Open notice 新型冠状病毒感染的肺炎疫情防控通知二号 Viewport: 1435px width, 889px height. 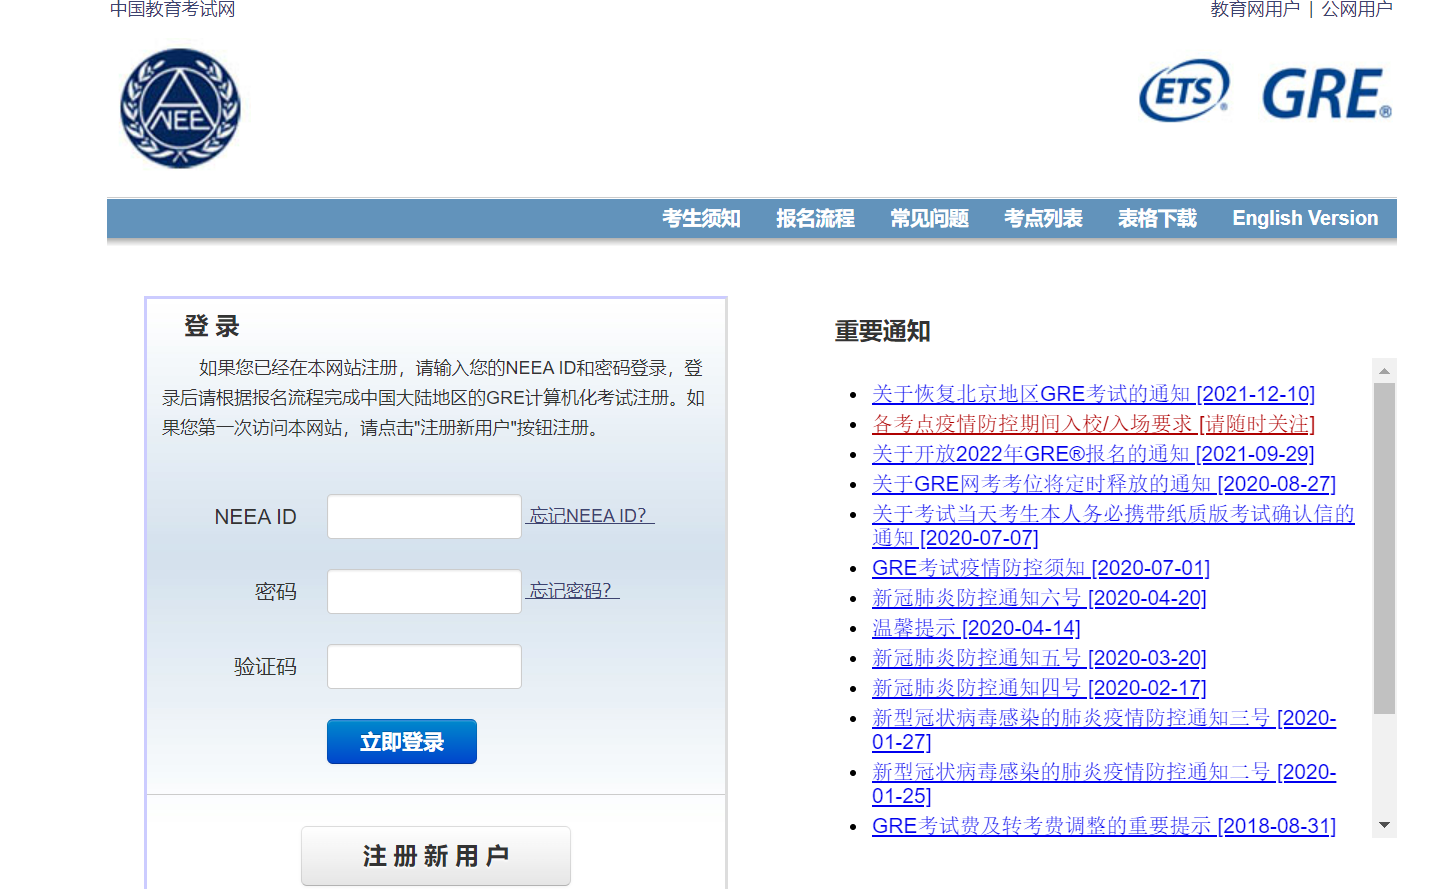pos(1104,784)
